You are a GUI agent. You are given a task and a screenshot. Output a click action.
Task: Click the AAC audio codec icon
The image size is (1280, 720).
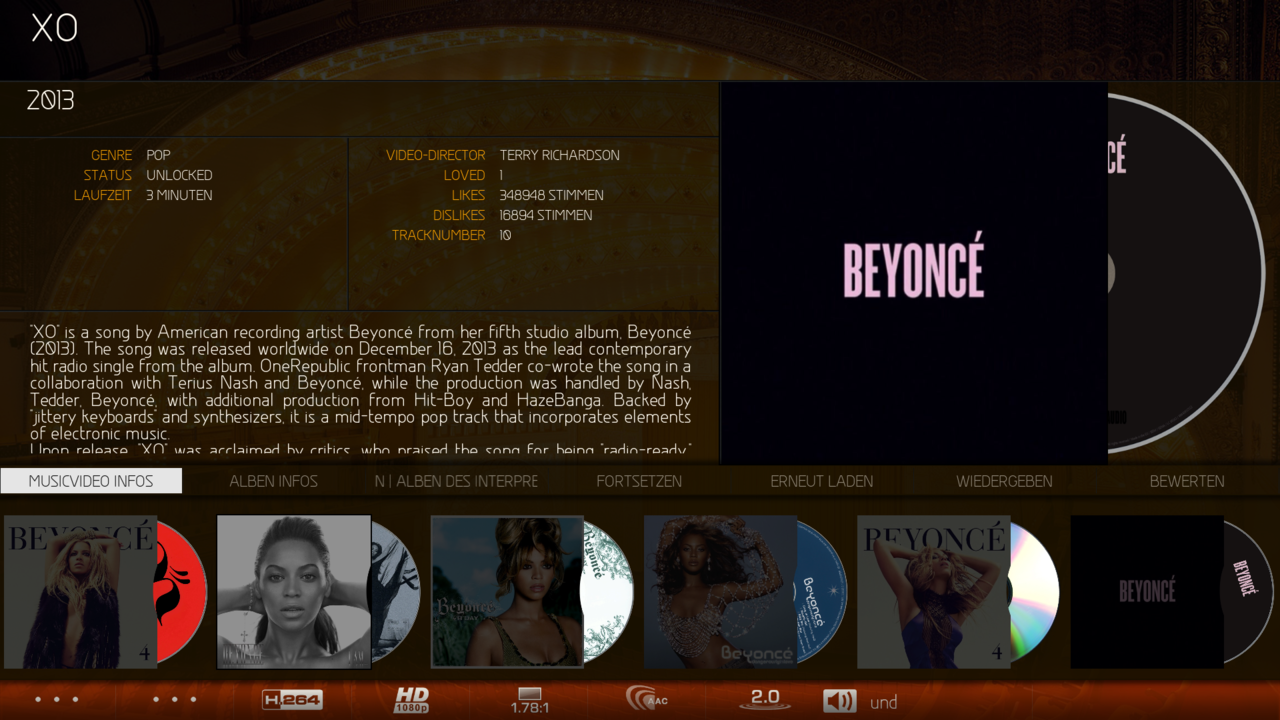point(647,698)
